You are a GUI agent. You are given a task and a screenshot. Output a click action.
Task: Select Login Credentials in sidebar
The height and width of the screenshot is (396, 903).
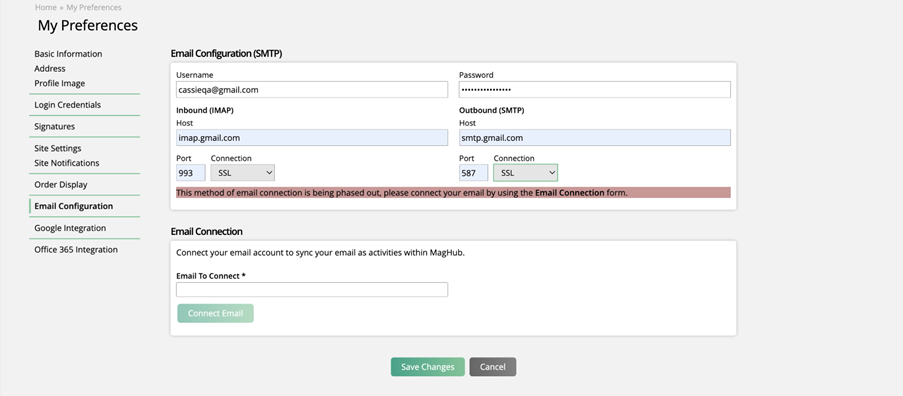coord(67,105)
